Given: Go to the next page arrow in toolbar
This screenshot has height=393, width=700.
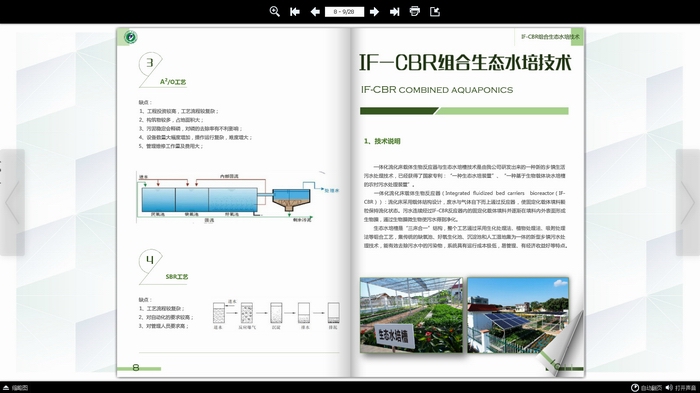Looking at the screenshot, I should 375,12.
